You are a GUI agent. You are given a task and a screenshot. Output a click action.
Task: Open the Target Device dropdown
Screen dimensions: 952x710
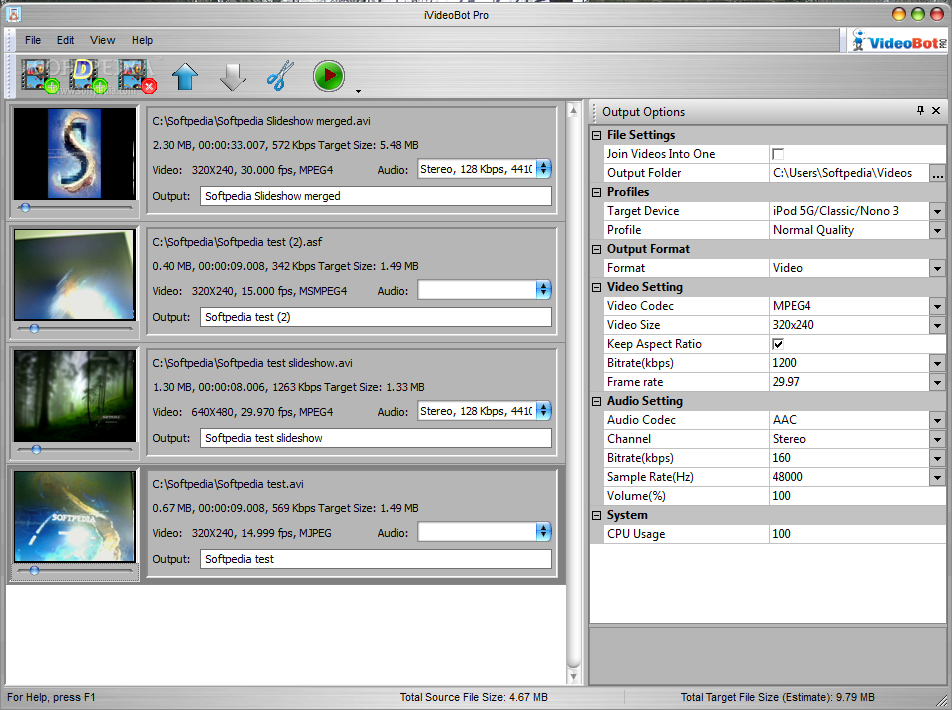coord(937,211)
